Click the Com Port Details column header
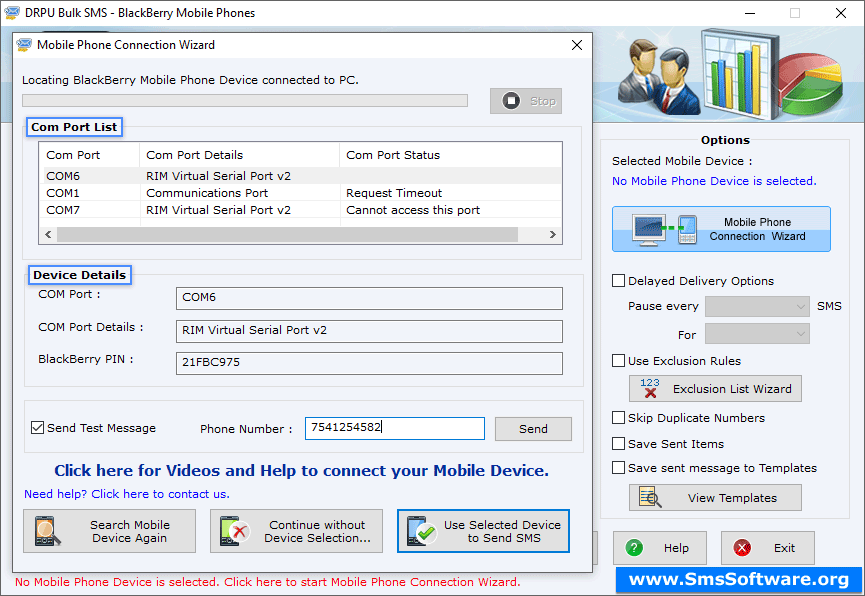The image size is (865, 596). pyautogui.click(x=239, y=155)
